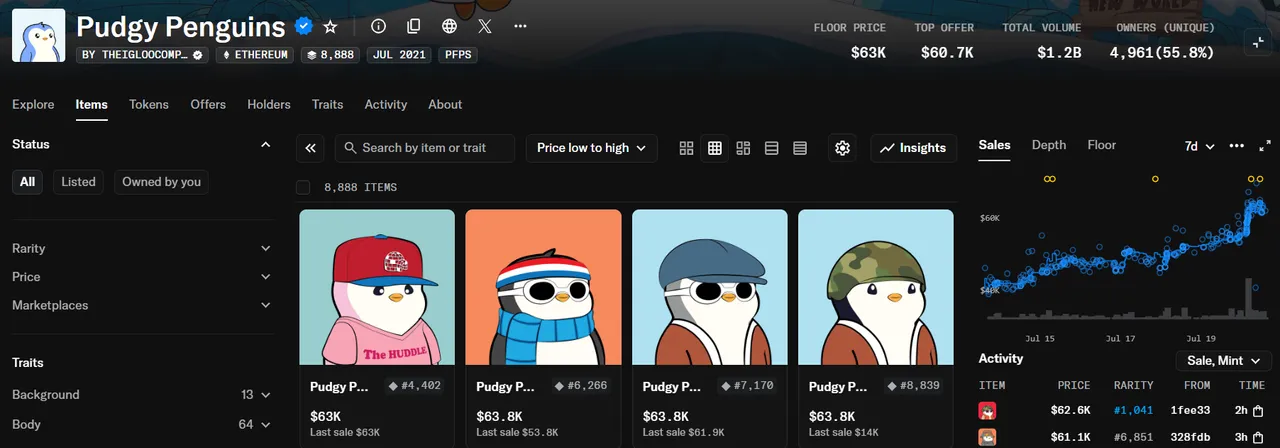Open the Sale, Mint activity filter dropdown
Image resolution: width=1280 pixels, height=448 pixels.
tap(1223, 361)
